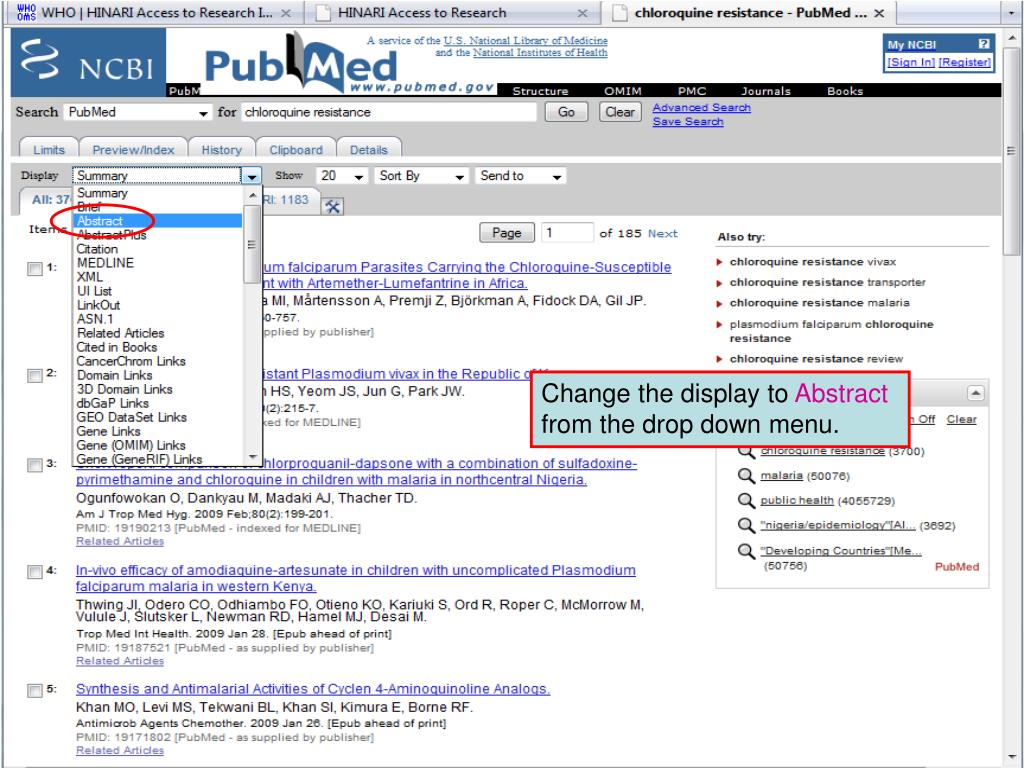Open My NCBI help question-mark icon
Viewport: 1024px width, 768px height.
[984, 44]
